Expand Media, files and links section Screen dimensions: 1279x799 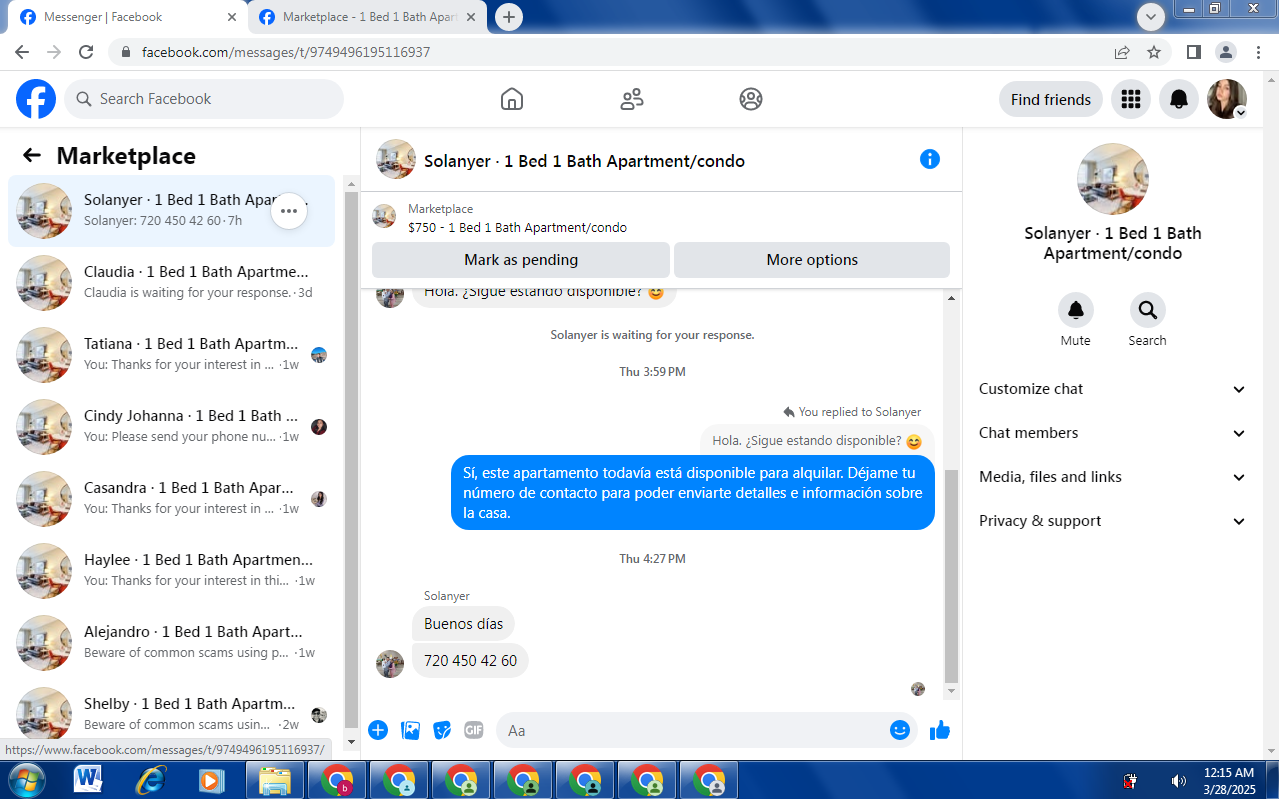coord(1113,477)
